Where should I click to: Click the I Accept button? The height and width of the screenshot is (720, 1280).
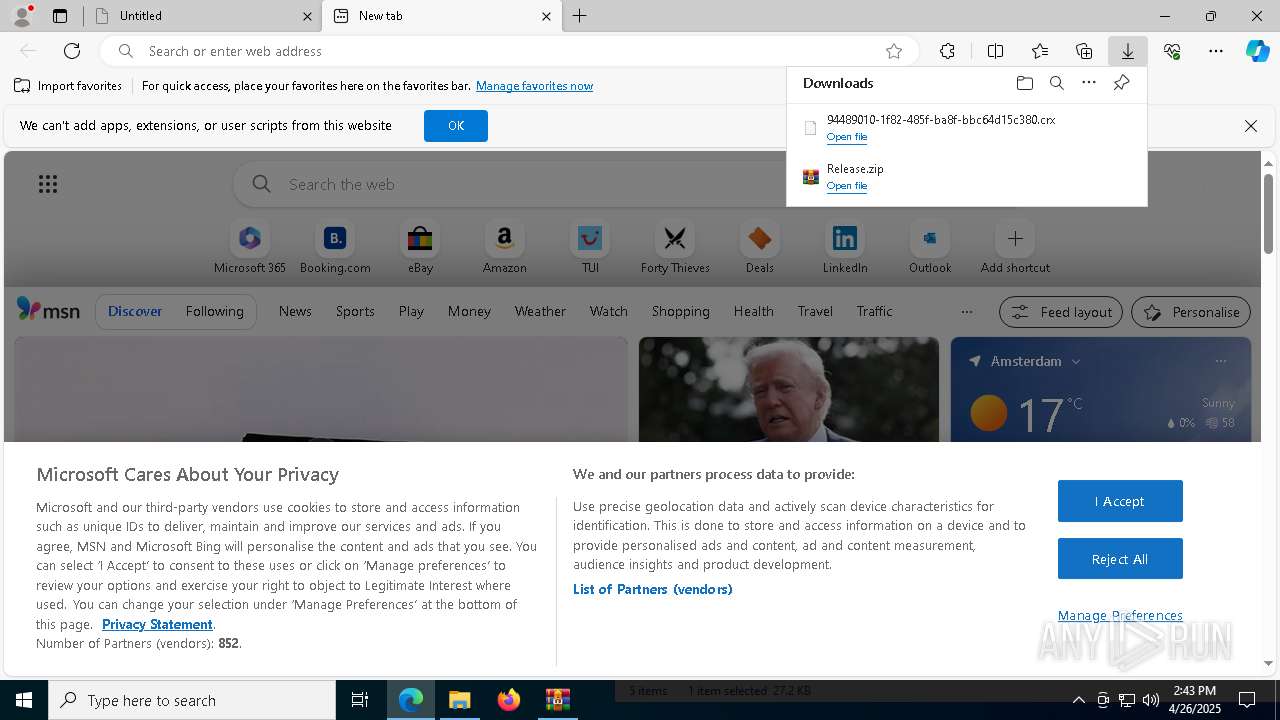(x=1120, y=501)
